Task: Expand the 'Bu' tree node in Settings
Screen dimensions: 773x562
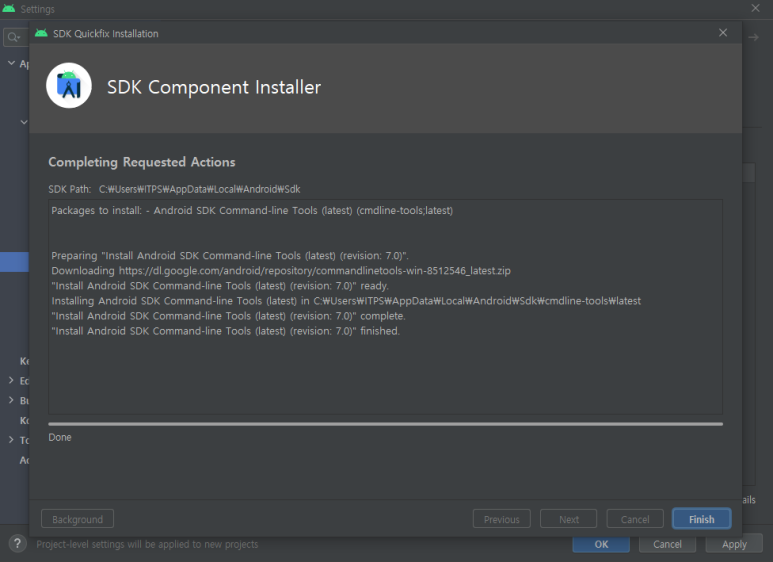Action: click(11, 400)
